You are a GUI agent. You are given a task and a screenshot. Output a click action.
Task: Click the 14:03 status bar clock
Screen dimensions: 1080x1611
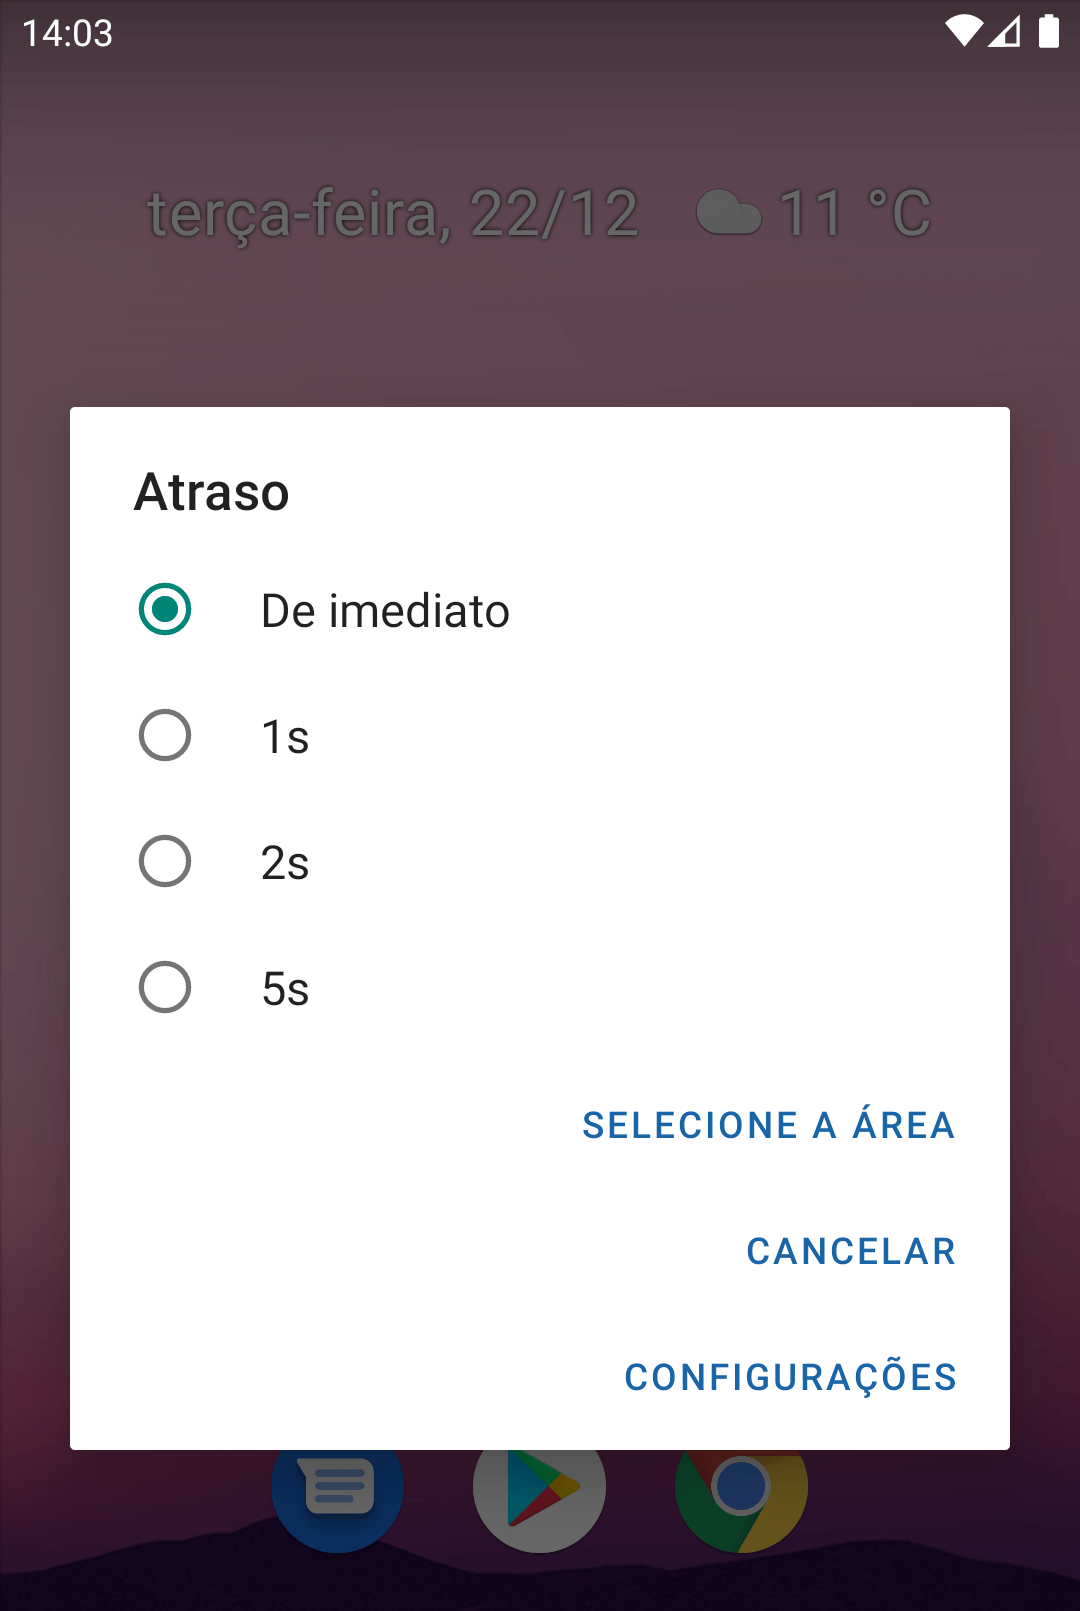click(67, 33)
